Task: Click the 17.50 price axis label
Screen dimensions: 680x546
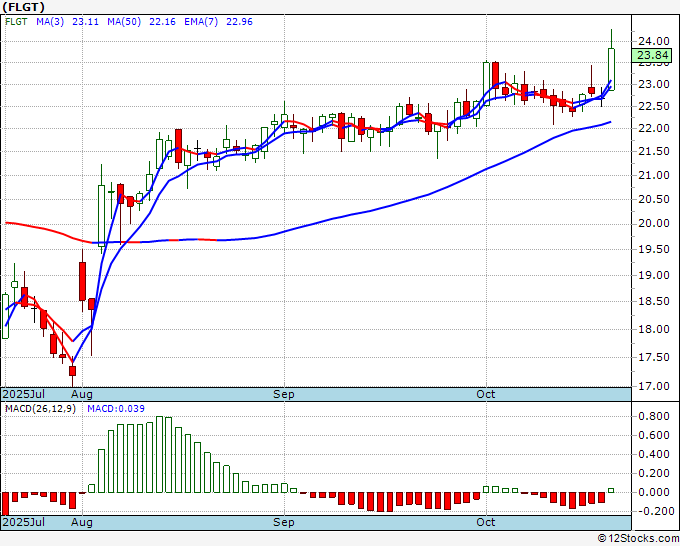Action: 654,357
